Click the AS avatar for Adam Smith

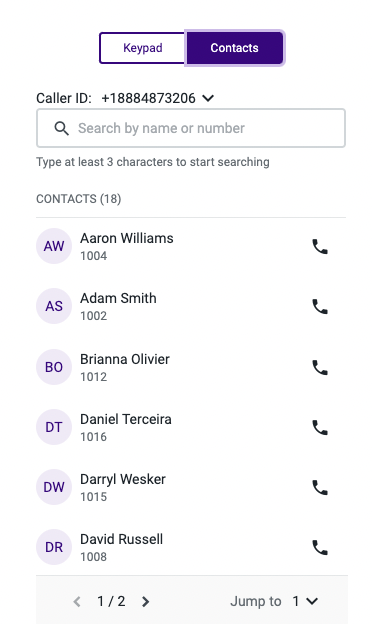(54, 306)
